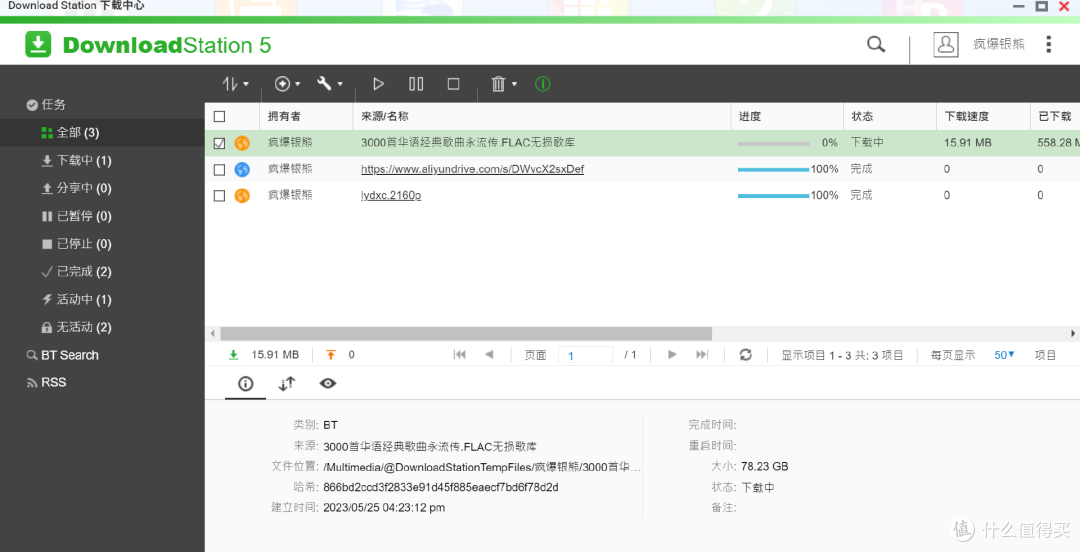Click the stop task square button

point(453,84)
